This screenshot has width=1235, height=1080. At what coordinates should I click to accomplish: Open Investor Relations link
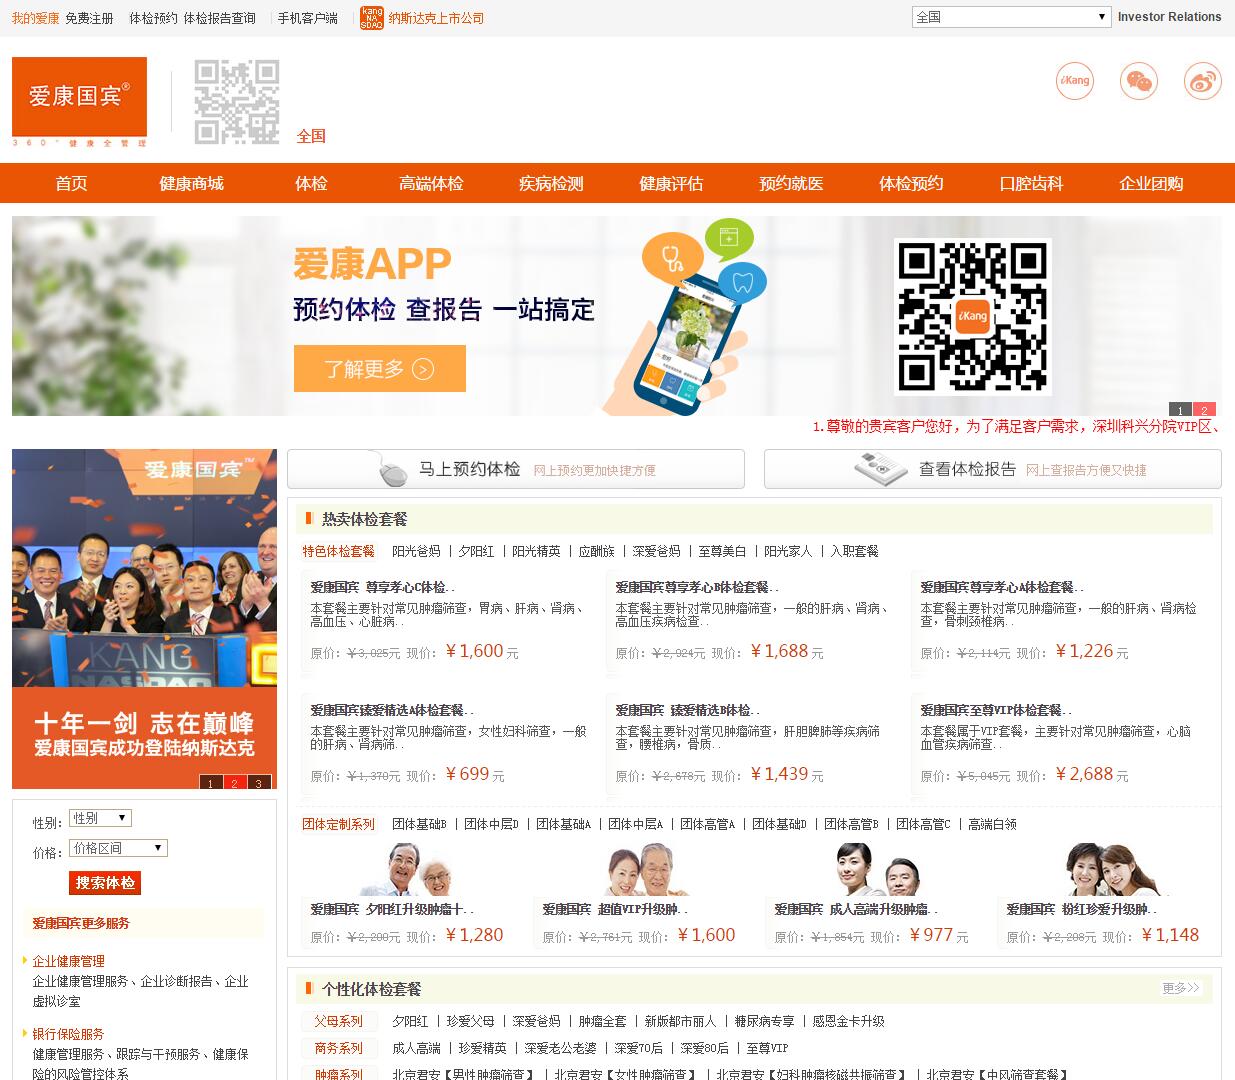click(x=1169, y=17)
